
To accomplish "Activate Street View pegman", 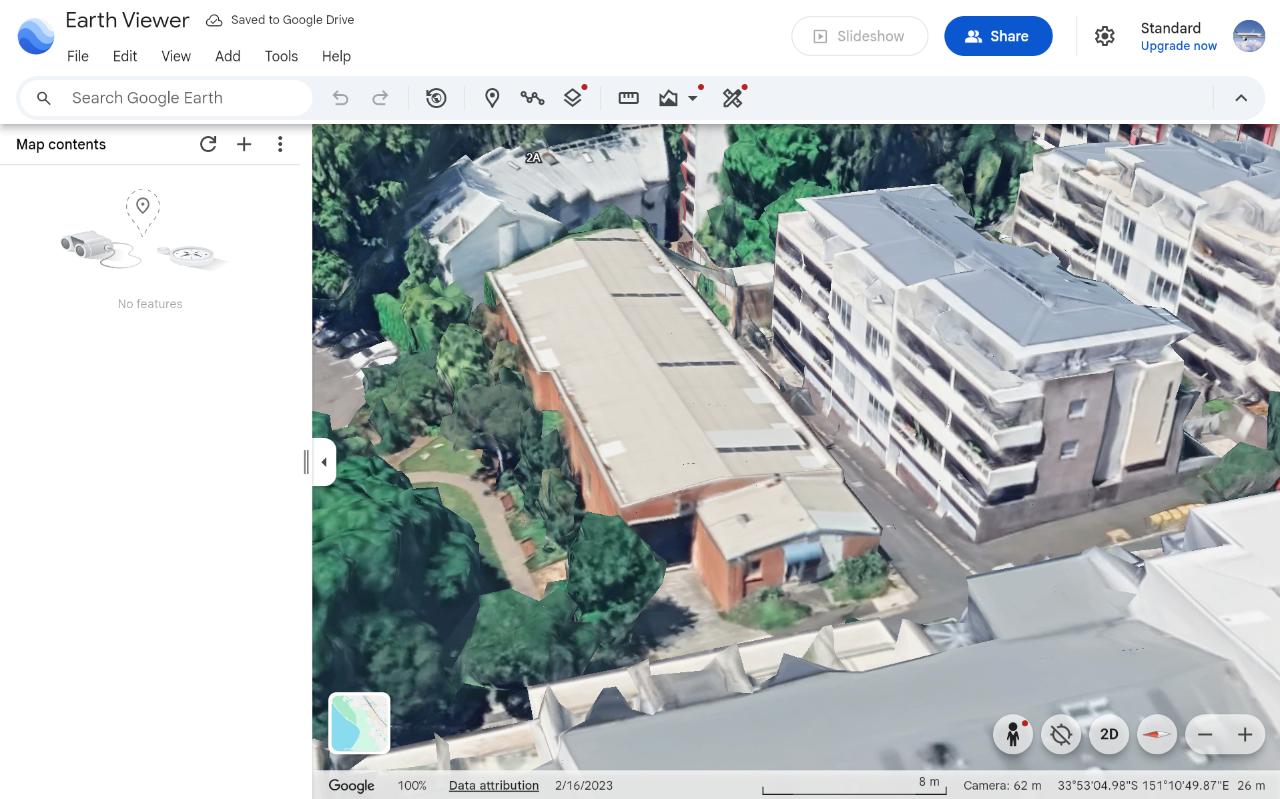I will tap(1013, 735).
